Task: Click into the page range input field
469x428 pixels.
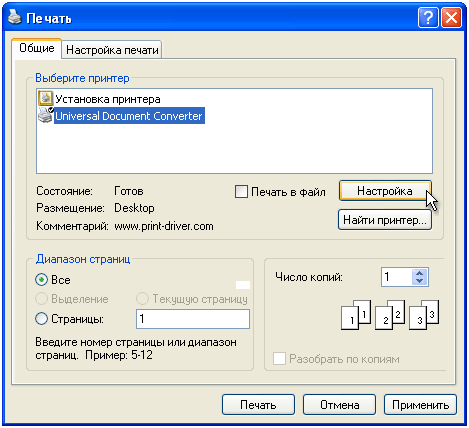Action: point(193,319)
